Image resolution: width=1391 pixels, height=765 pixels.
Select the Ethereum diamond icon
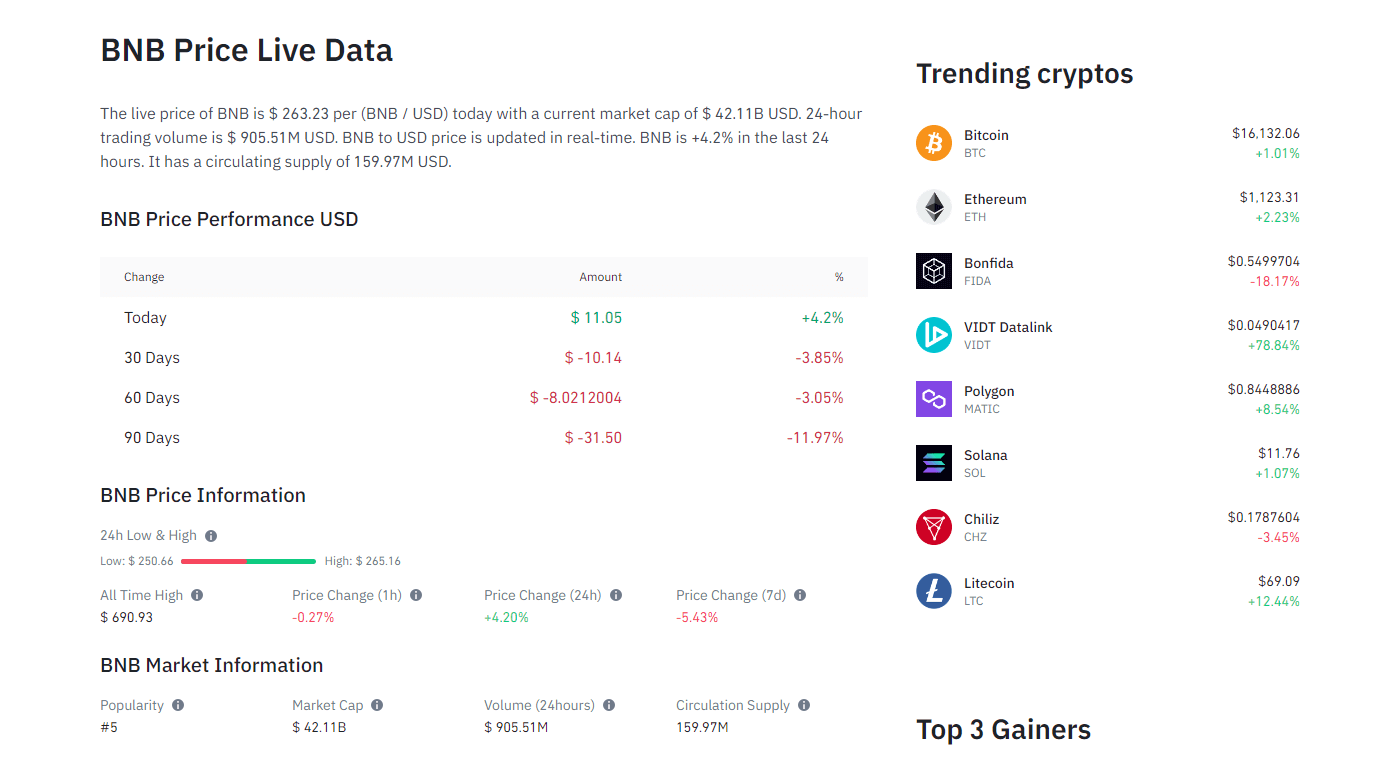tap(933, 207)
